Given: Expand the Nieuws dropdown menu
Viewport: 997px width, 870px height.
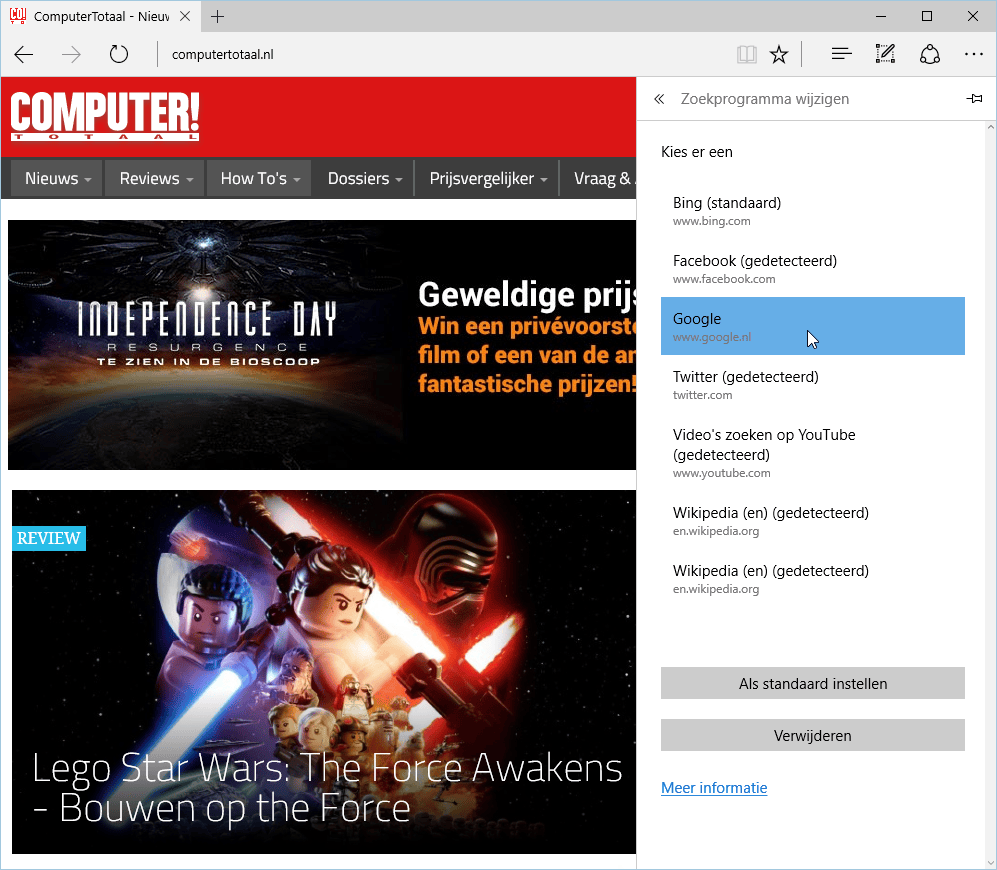Looking at the screenshot, I should [x=58, y=179].
